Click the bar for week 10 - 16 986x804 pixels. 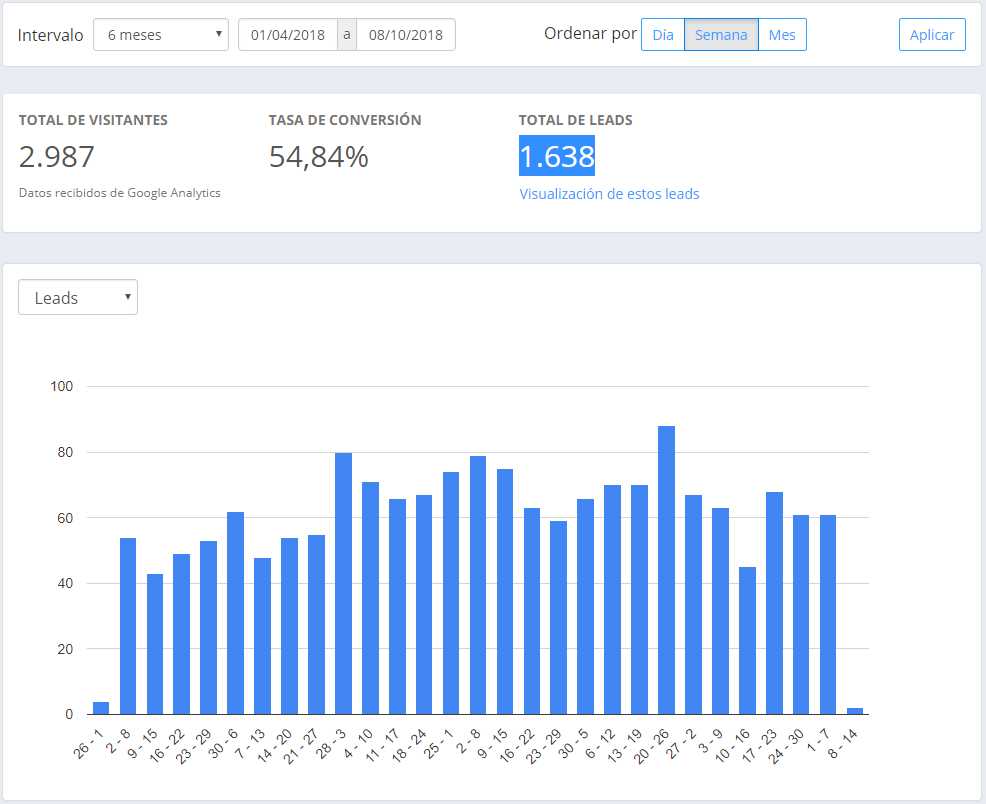(x=747, y=640)
